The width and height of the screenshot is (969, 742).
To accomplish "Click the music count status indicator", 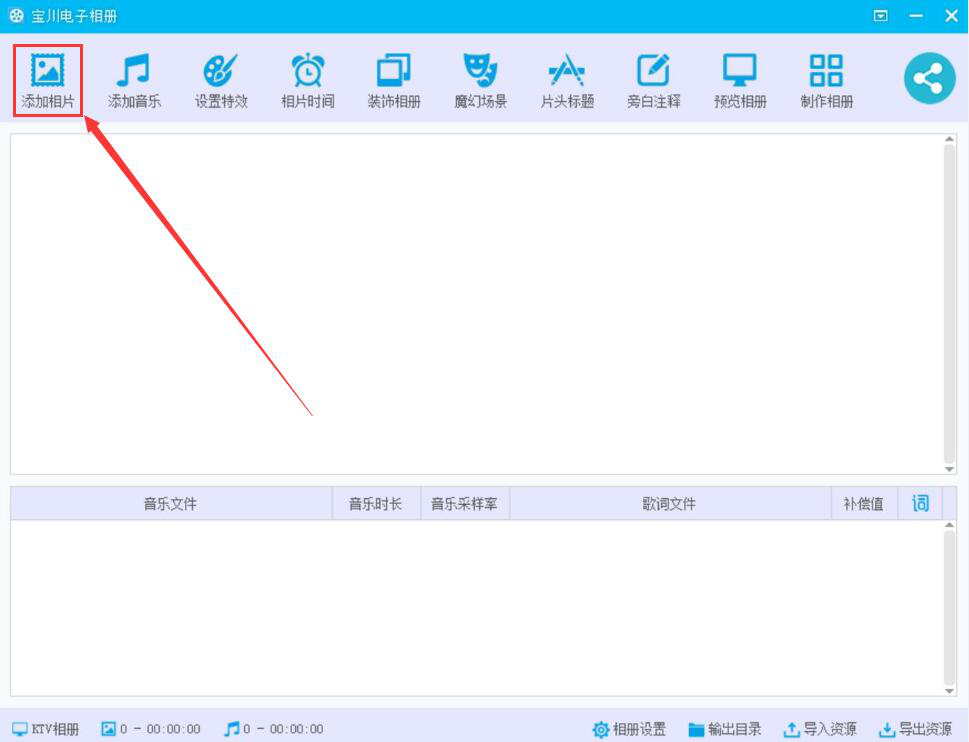I will pos(274,729).
